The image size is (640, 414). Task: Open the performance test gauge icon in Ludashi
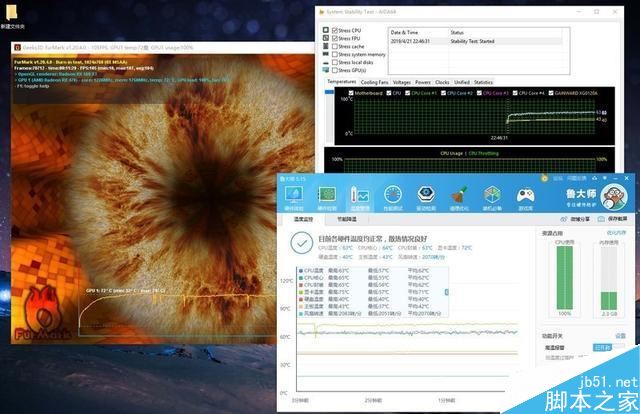[393, 195]
